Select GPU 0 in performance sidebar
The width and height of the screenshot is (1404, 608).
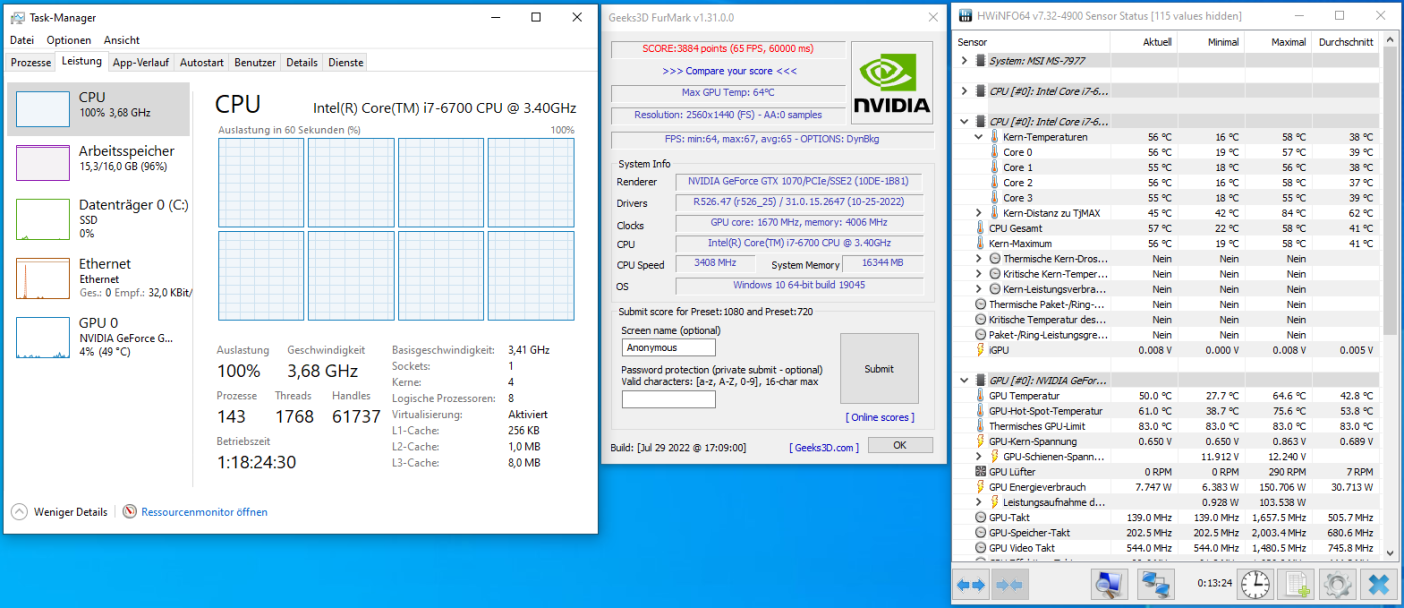tap(98, 337)
